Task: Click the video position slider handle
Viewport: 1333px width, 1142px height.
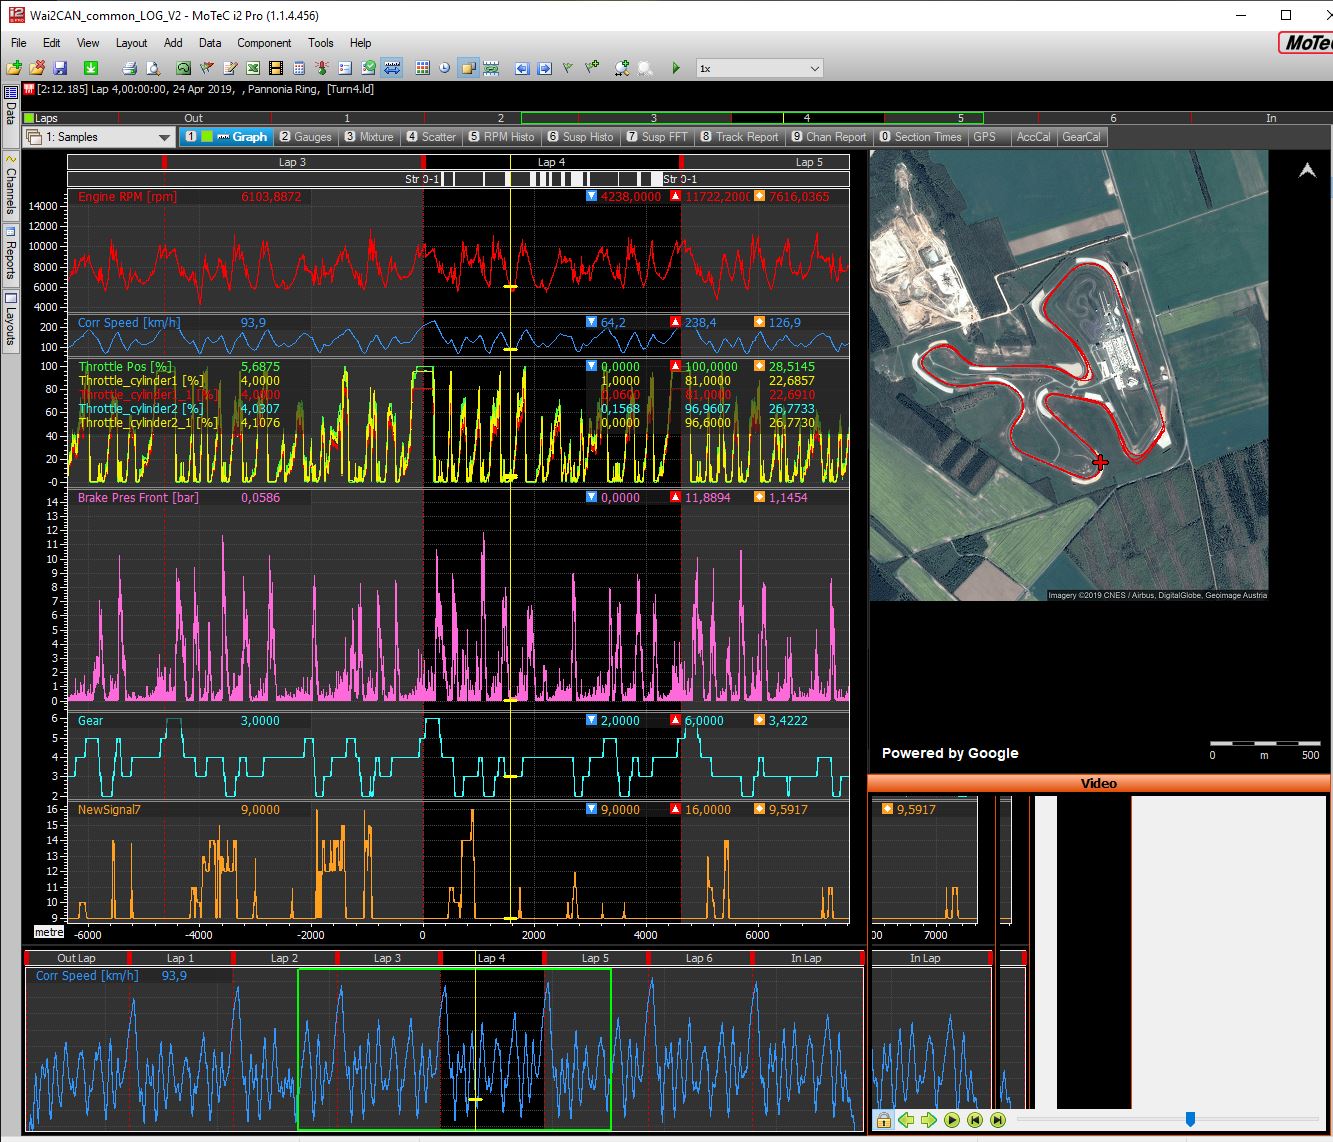Action: [x=1190, y=1119]
